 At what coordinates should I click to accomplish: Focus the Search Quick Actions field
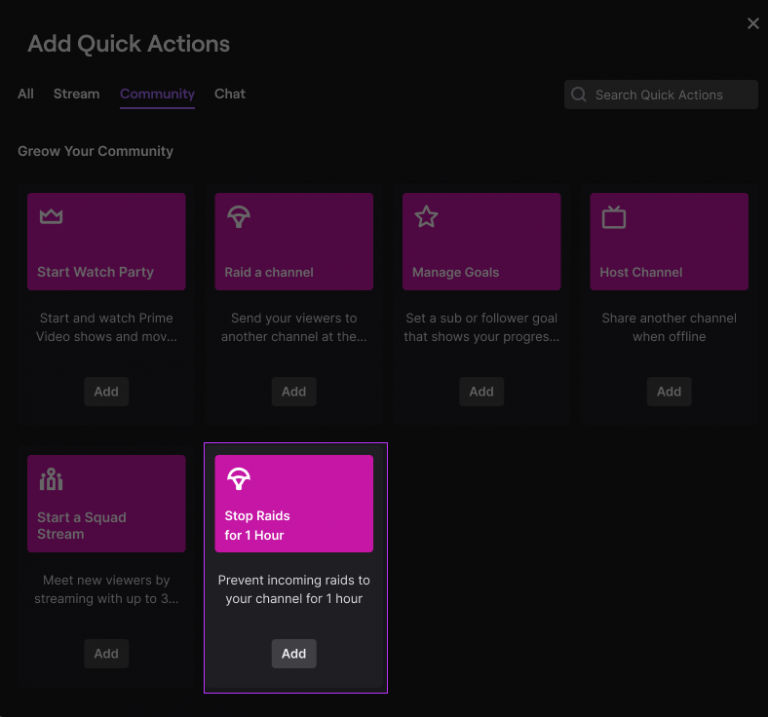click(x=670, y=95)
